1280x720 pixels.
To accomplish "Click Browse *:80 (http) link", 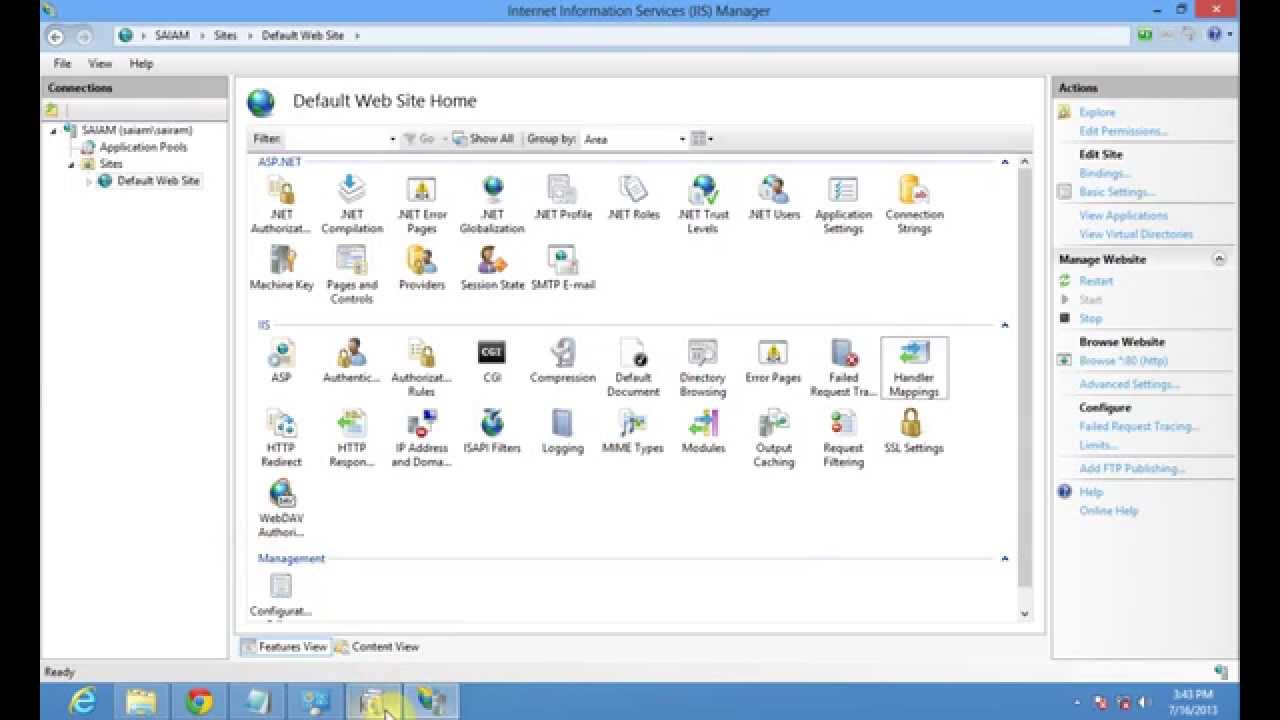I will click(x=1123, y=361).
